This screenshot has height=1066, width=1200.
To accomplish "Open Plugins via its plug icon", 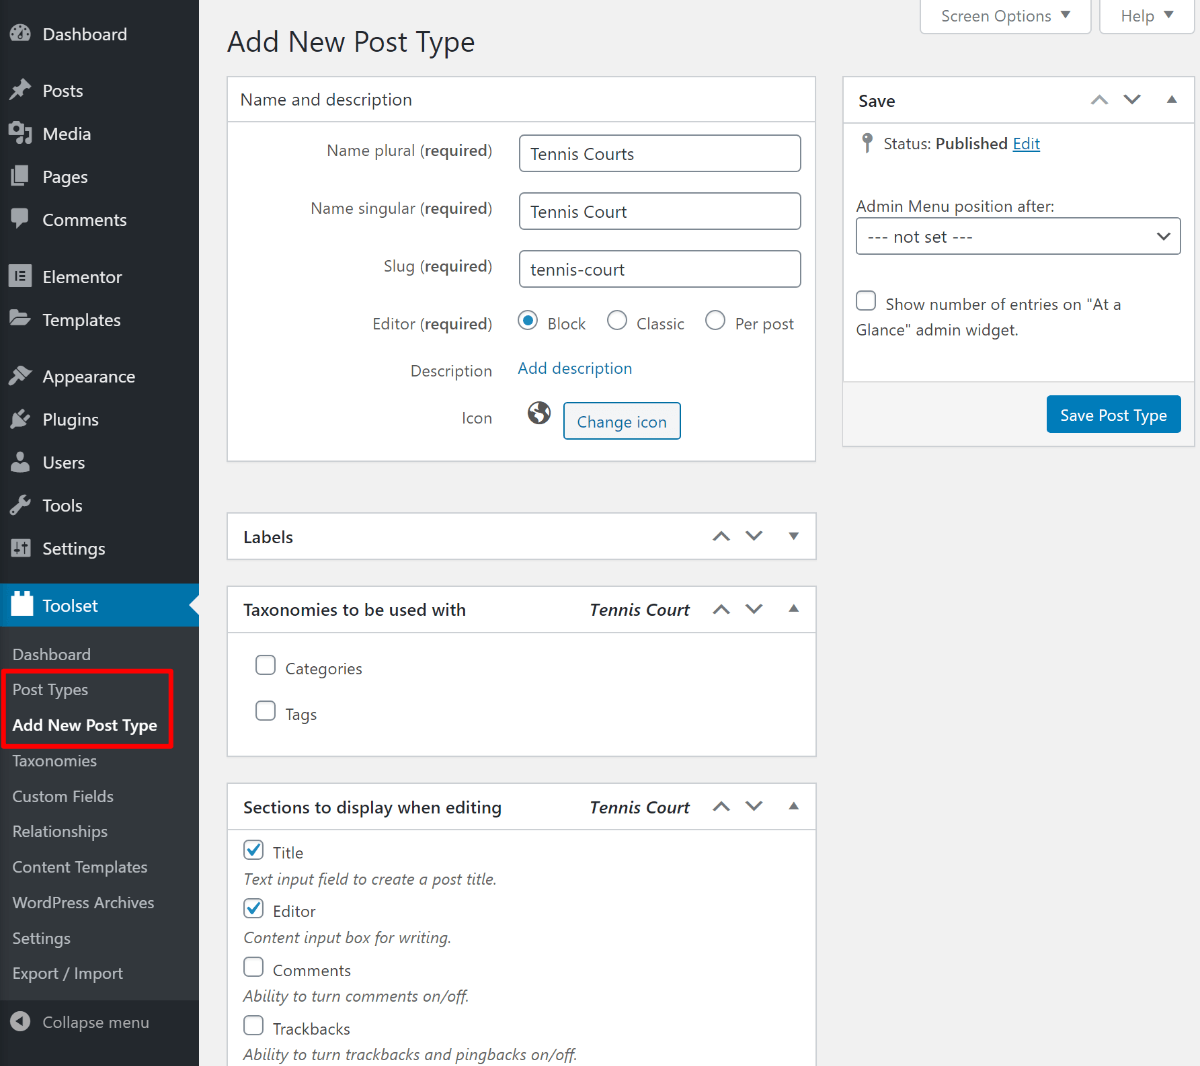I will pos(20,420).
